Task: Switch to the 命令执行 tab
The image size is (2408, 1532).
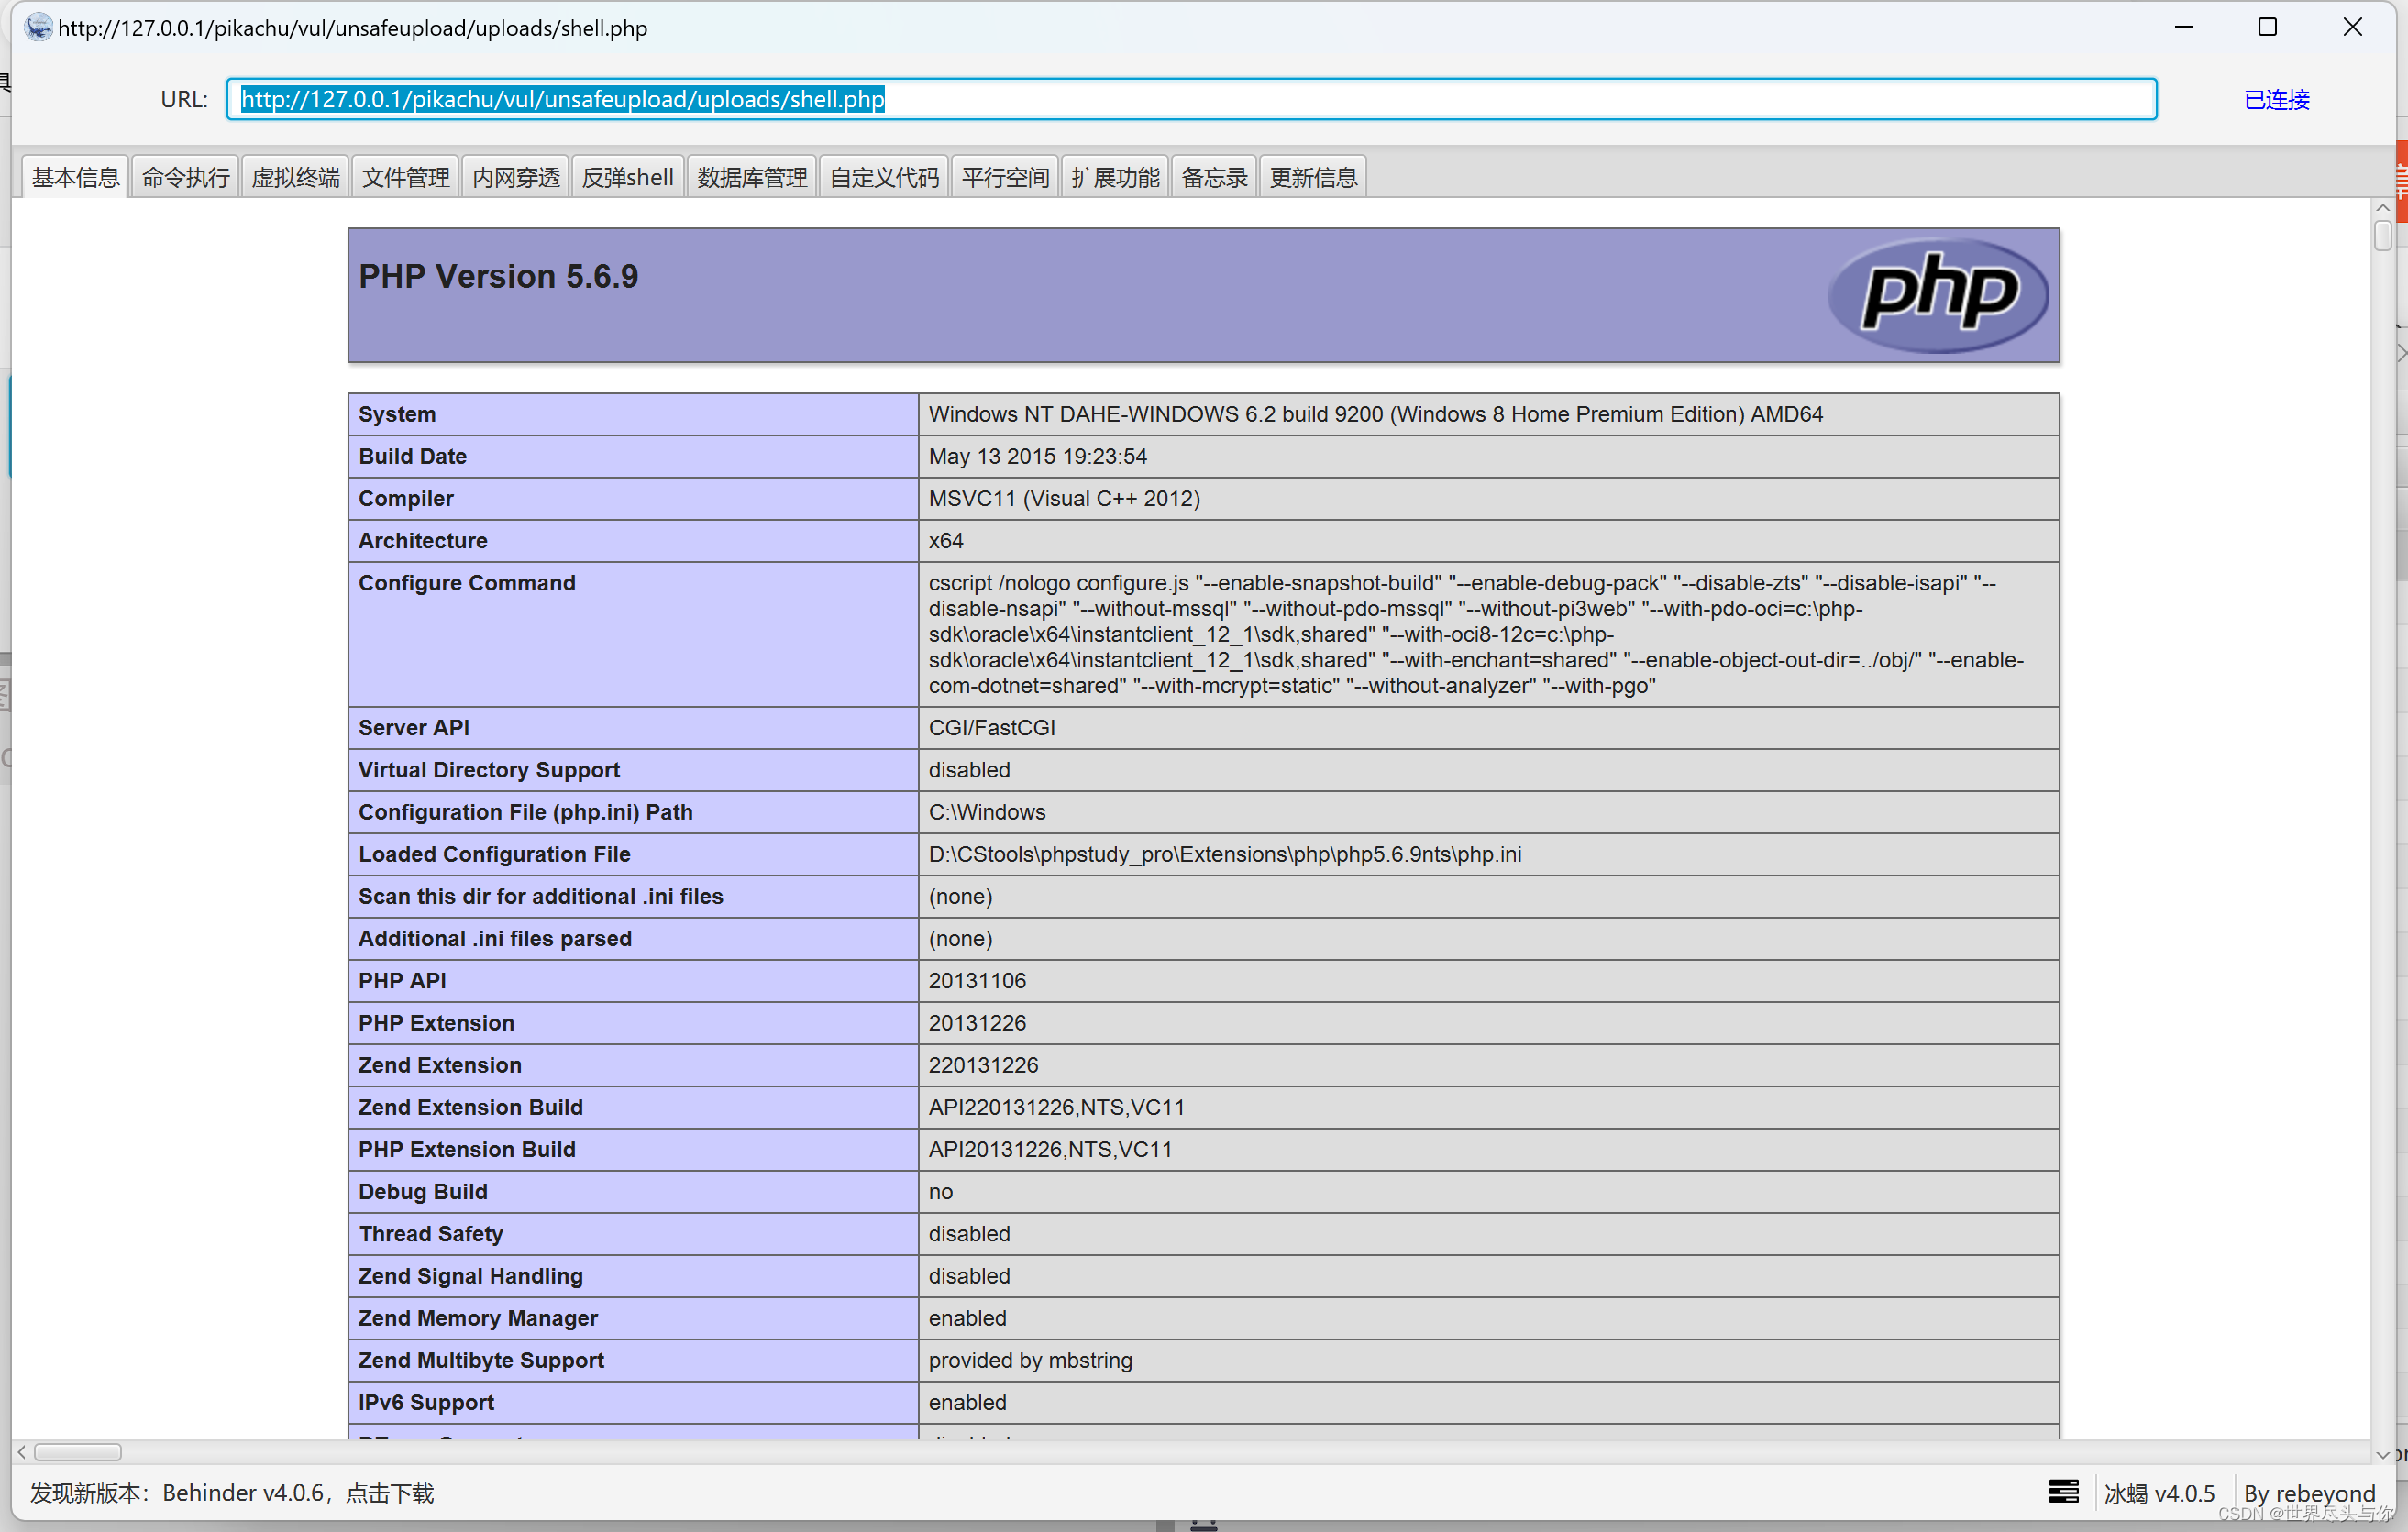Action: [x=185, y=177]
